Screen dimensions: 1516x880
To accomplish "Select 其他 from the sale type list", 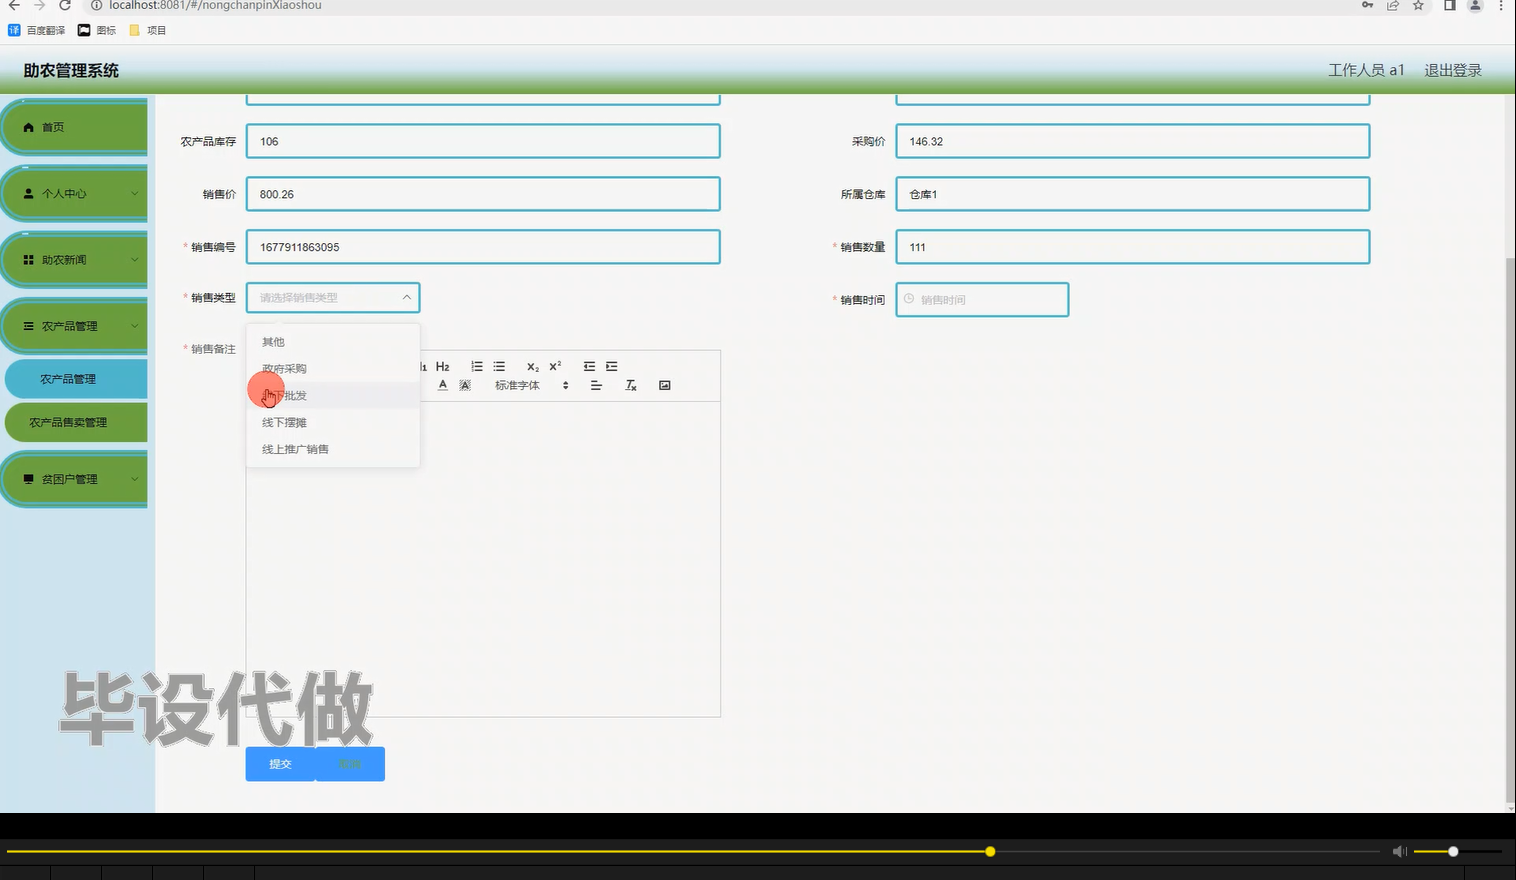I will (x=333, y=342).
